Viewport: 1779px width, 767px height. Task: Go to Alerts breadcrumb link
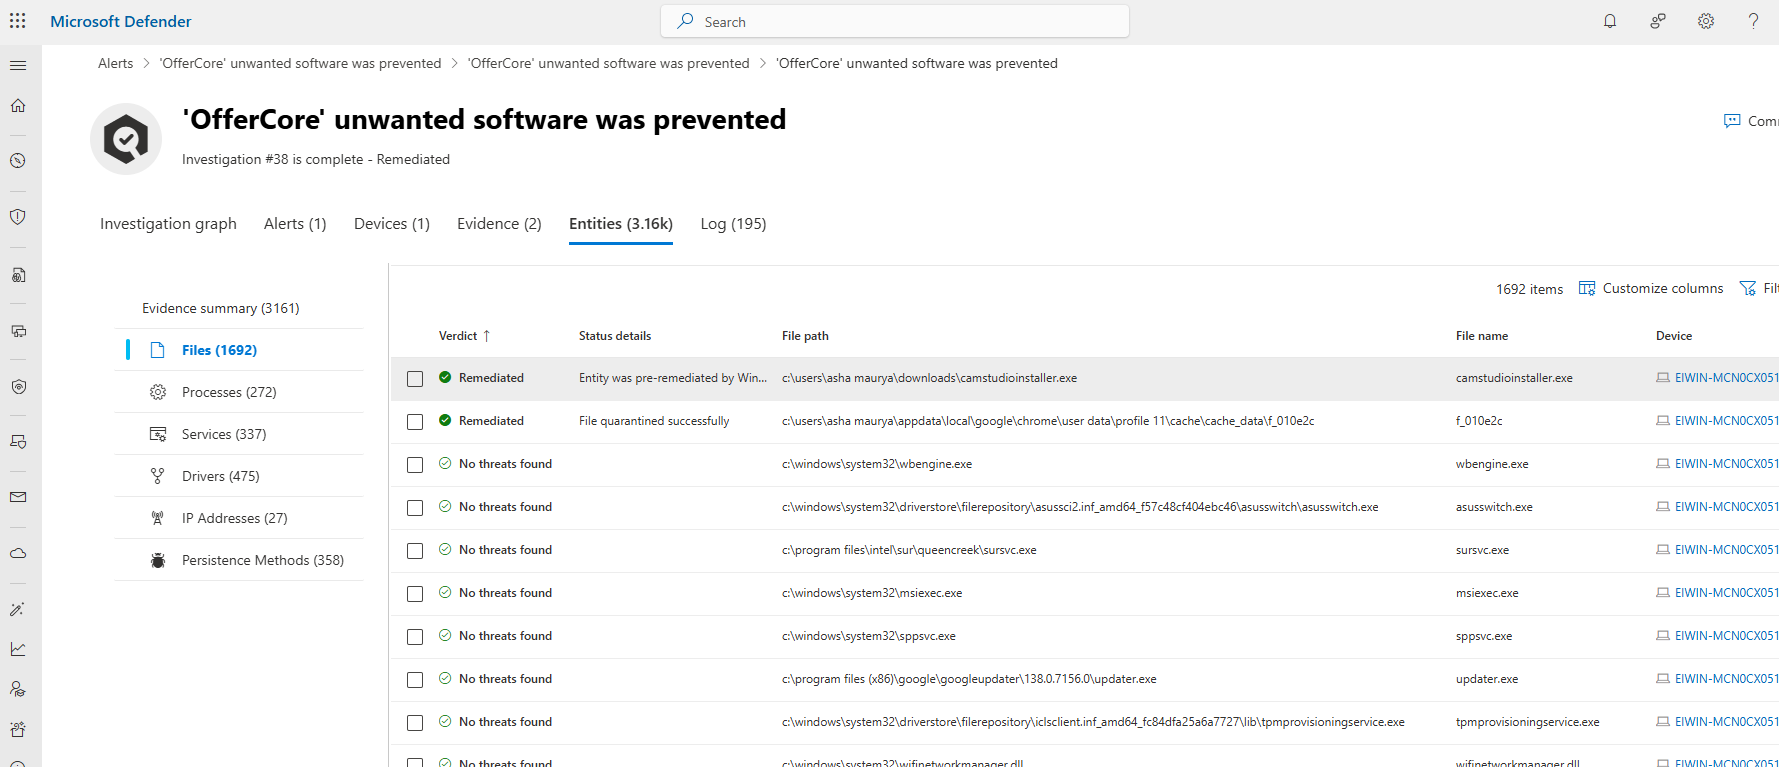click(x=115, y=63)
